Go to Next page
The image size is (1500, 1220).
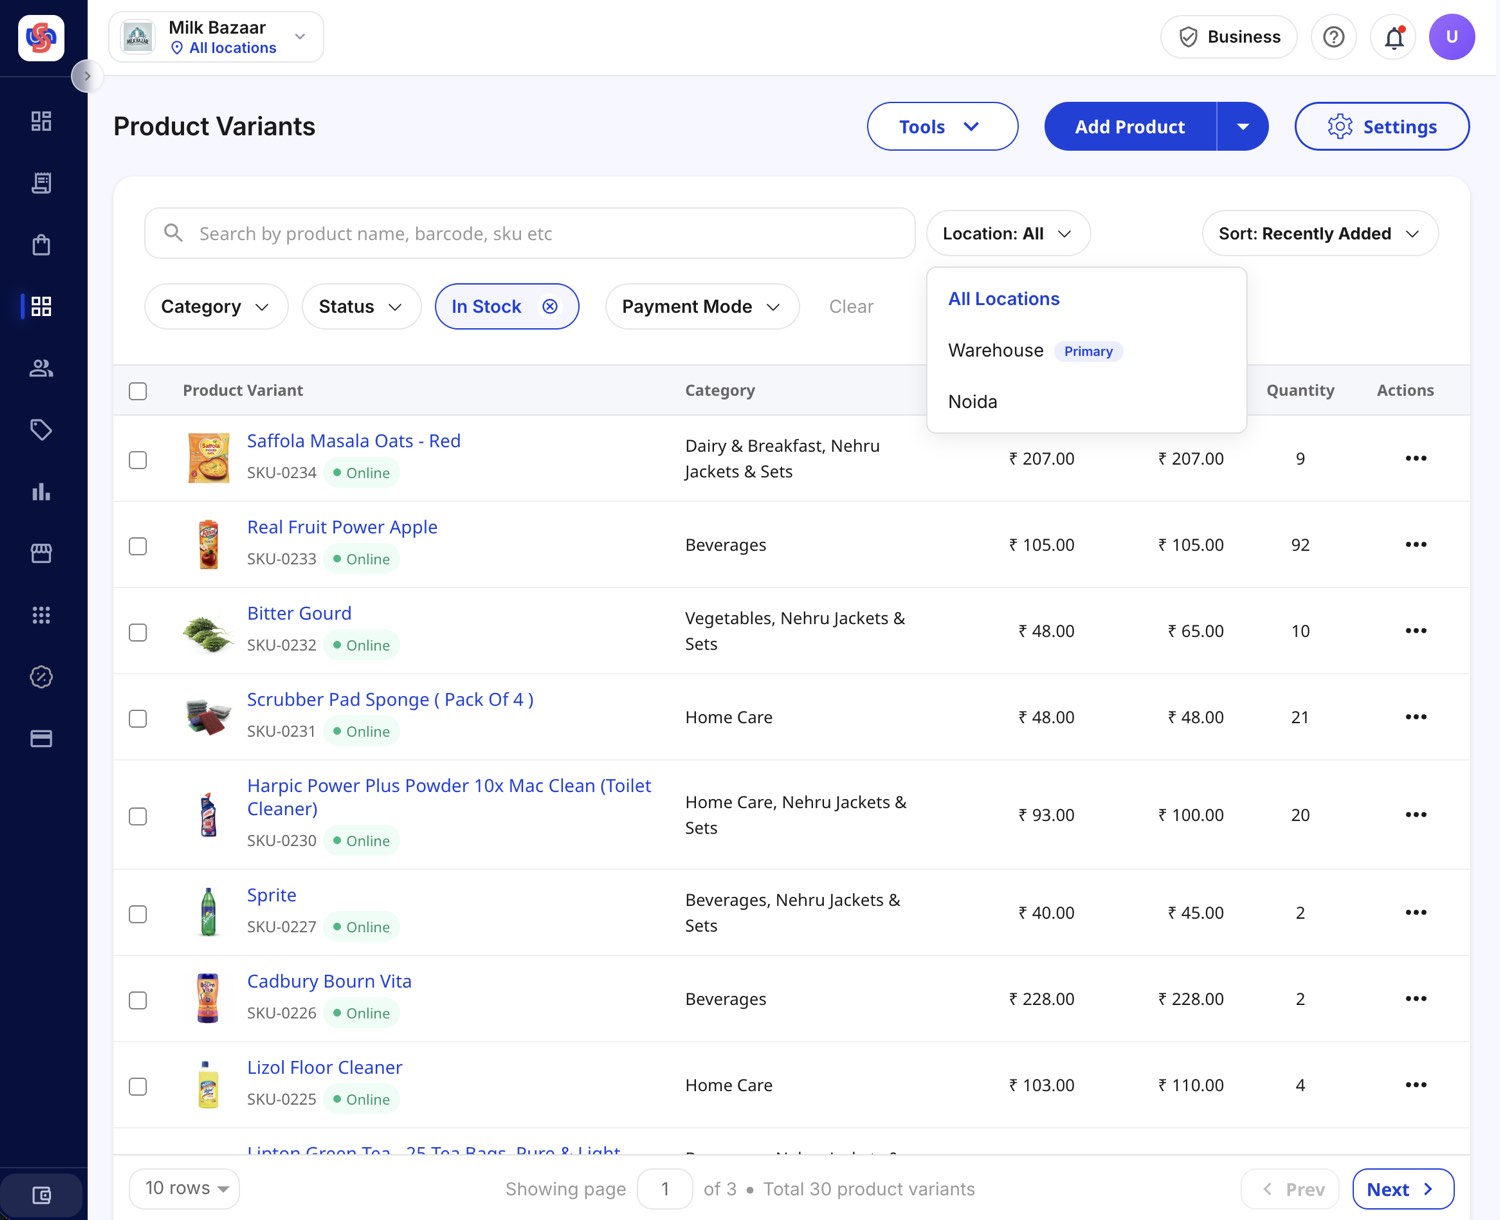click(x=1403, y=1189)
